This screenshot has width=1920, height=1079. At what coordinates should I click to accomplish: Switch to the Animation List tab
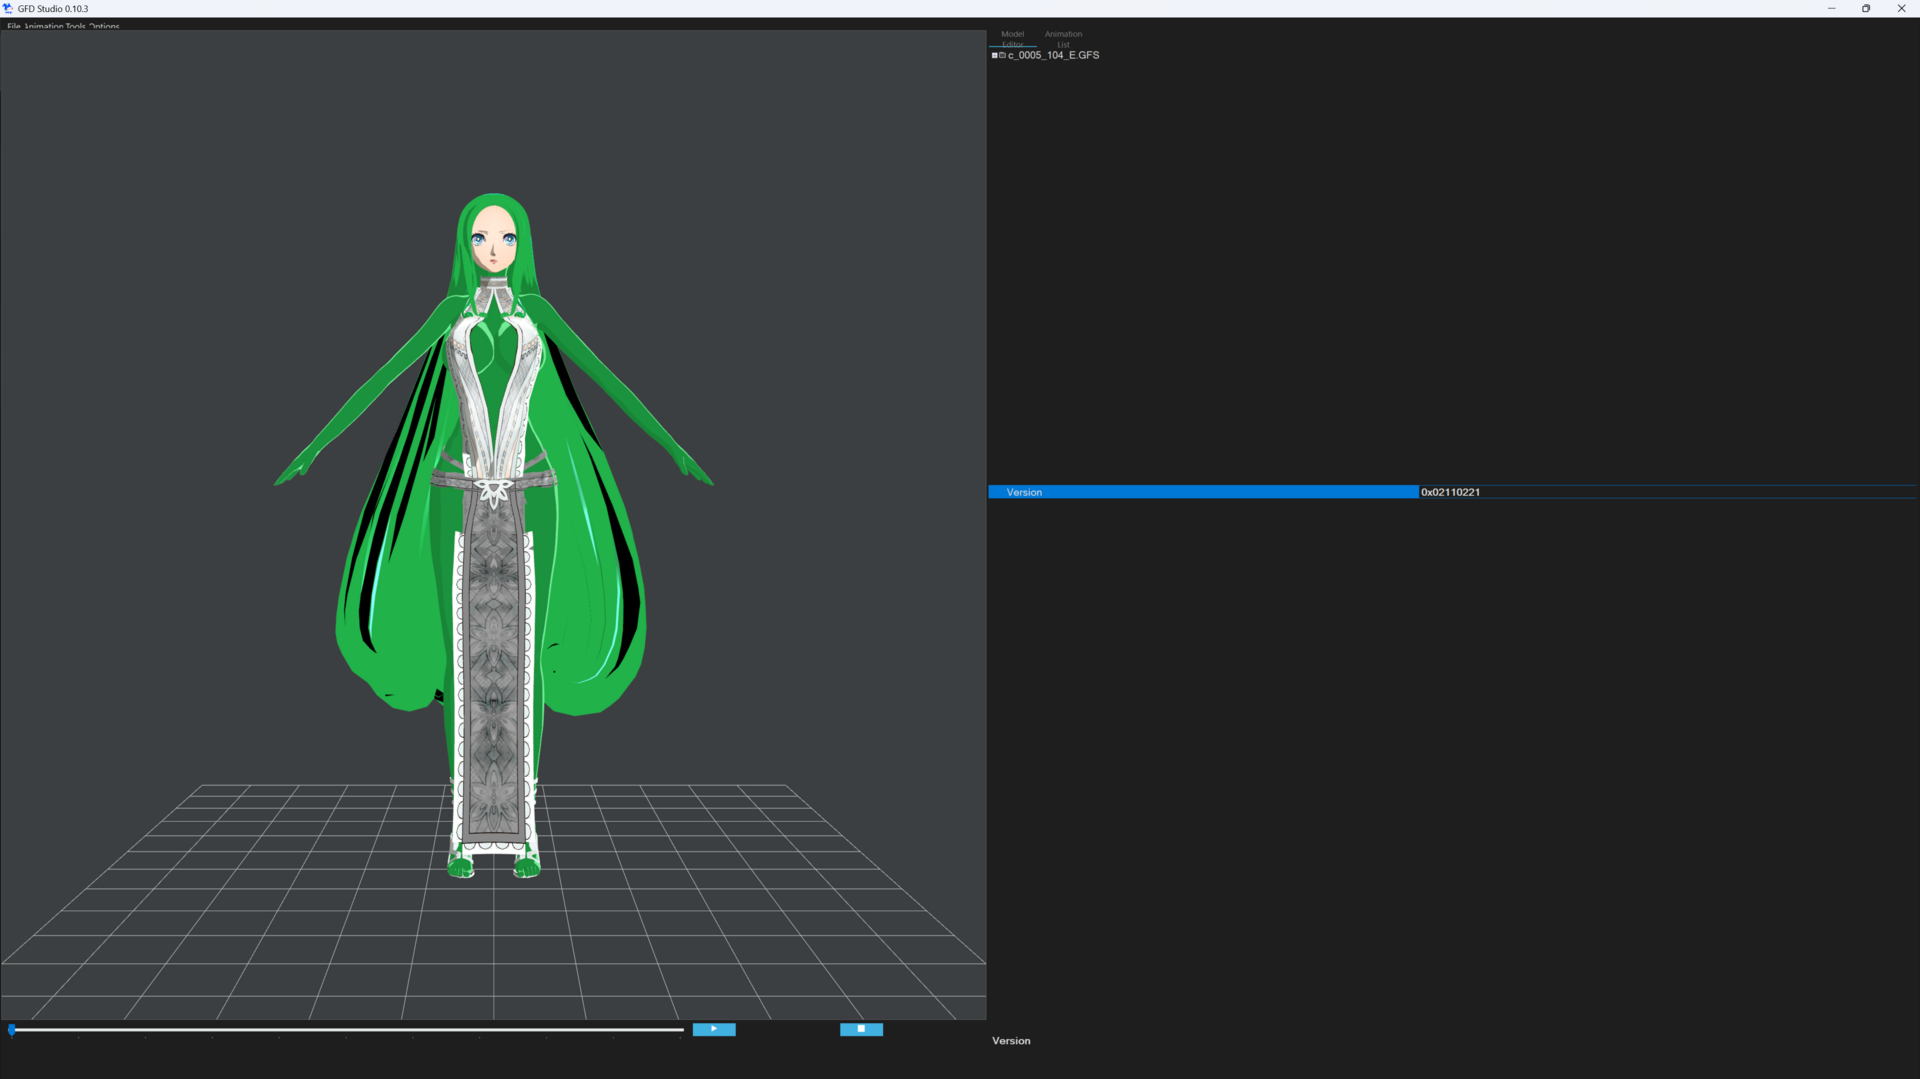pyautogui.click(x=1063, y=39)
